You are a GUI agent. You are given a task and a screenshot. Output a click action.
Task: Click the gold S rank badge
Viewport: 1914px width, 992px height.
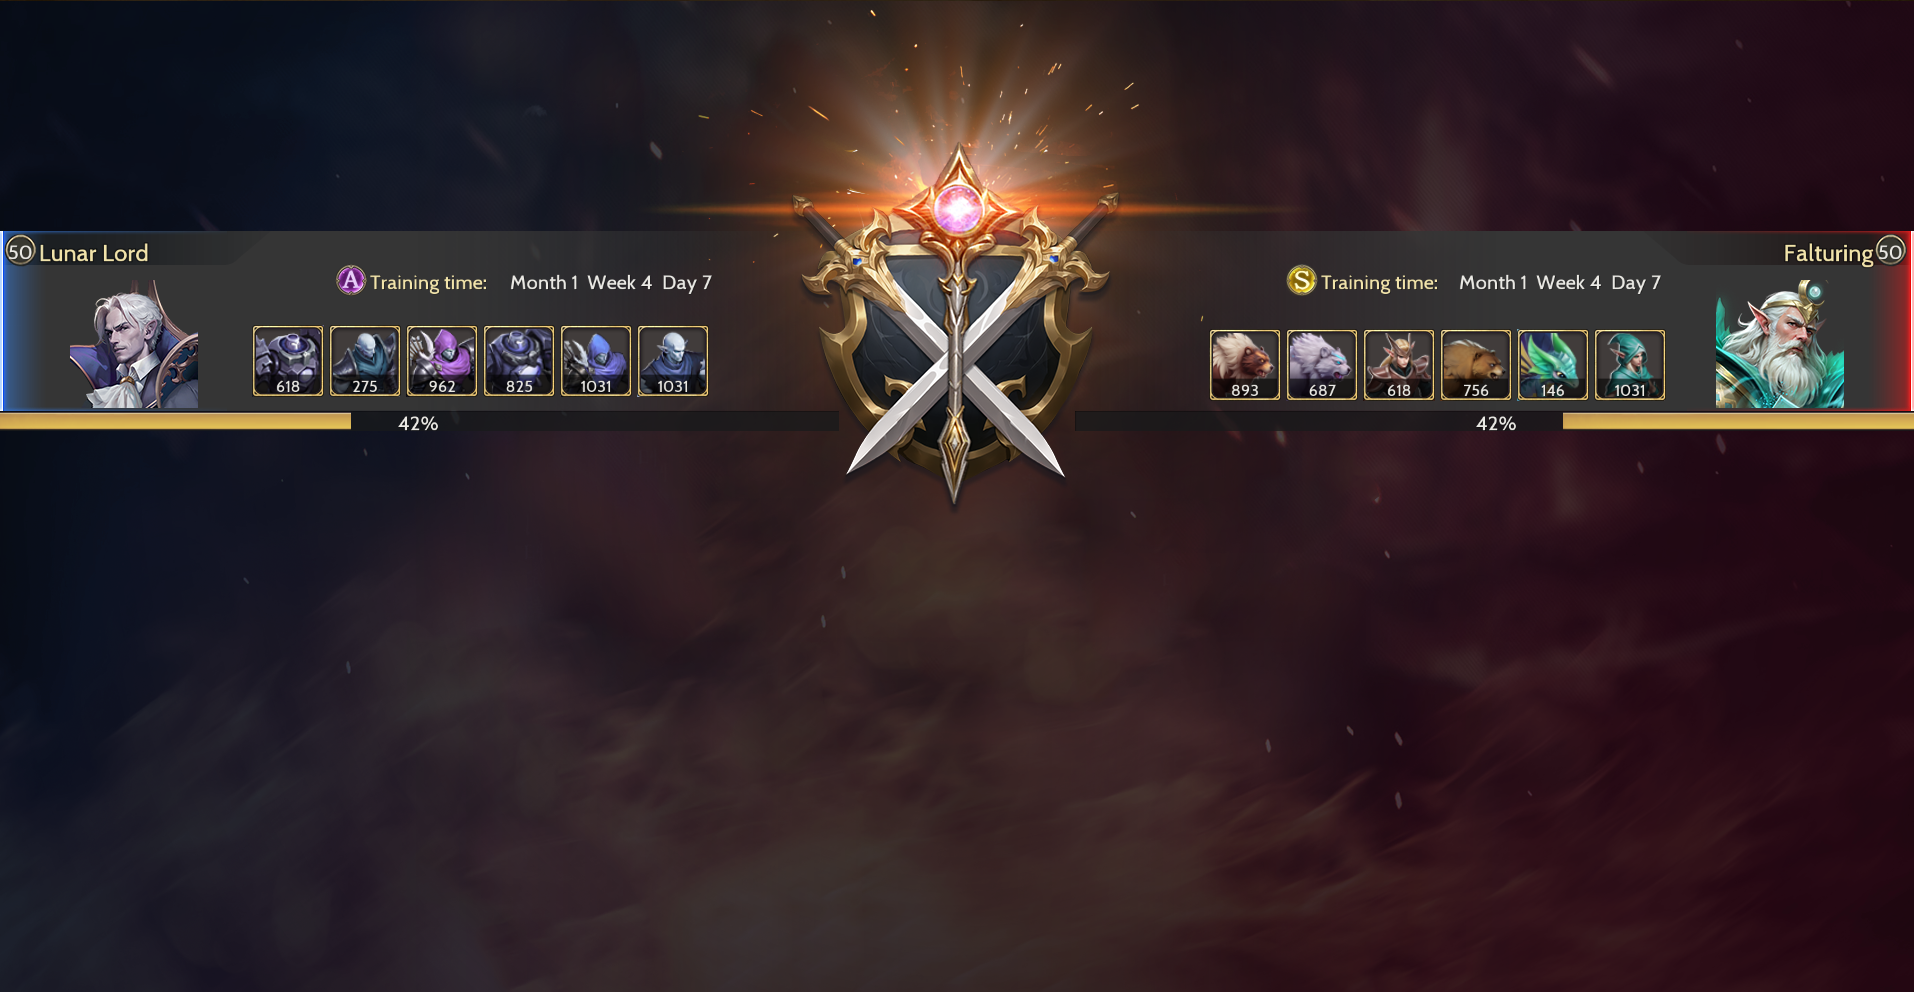pos(1301,281)
